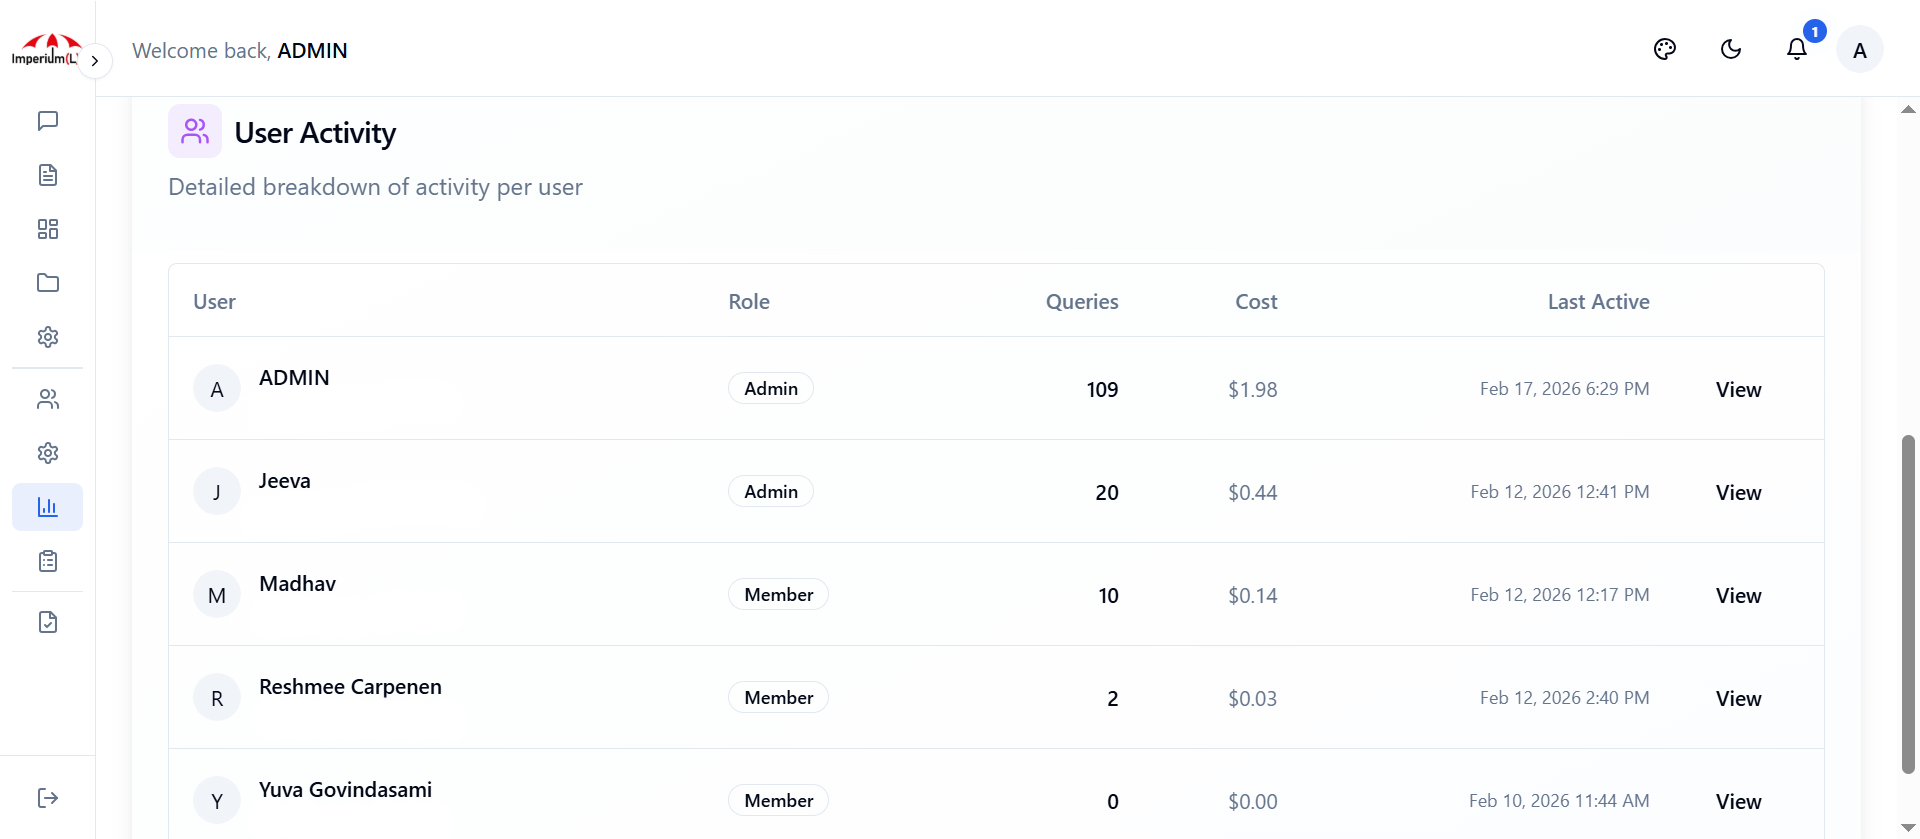The width and height of the screenshot is (1920, 839).
Task: Open the upper settings gear in sidebar
Action: click(47, 337)
